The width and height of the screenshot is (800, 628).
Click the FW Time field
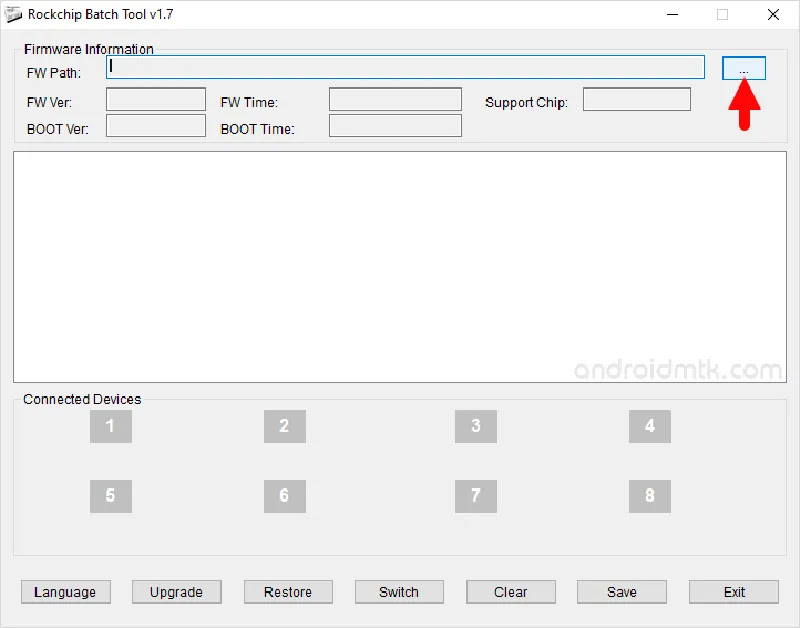pos(395,99)
